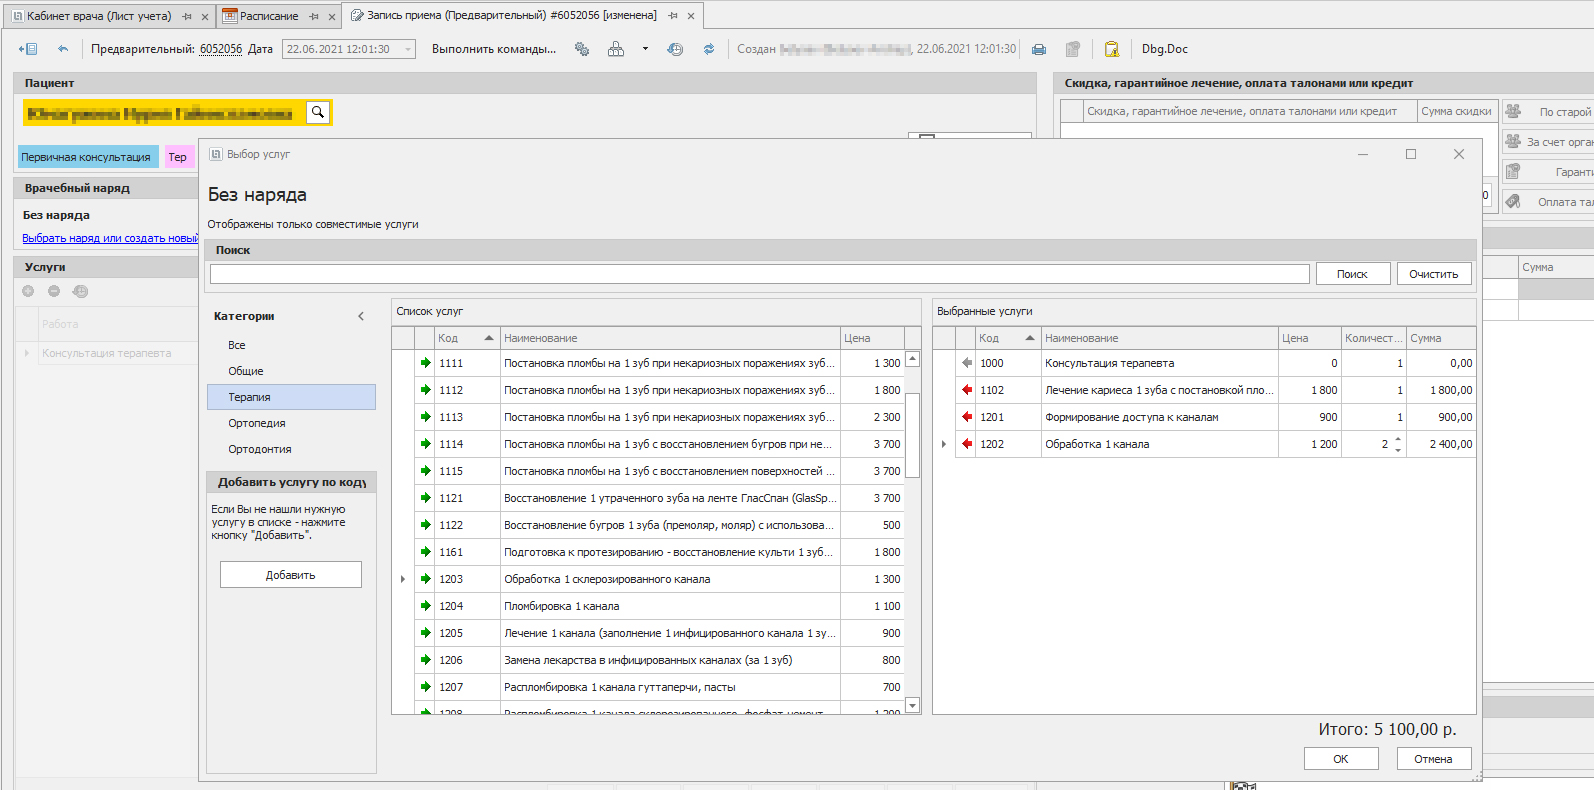Image resolution: width=1594 pixels, height=790 pixels.
Task: Add service 1204 Пломбировка using green arrow
Action: tap(425, 606)
